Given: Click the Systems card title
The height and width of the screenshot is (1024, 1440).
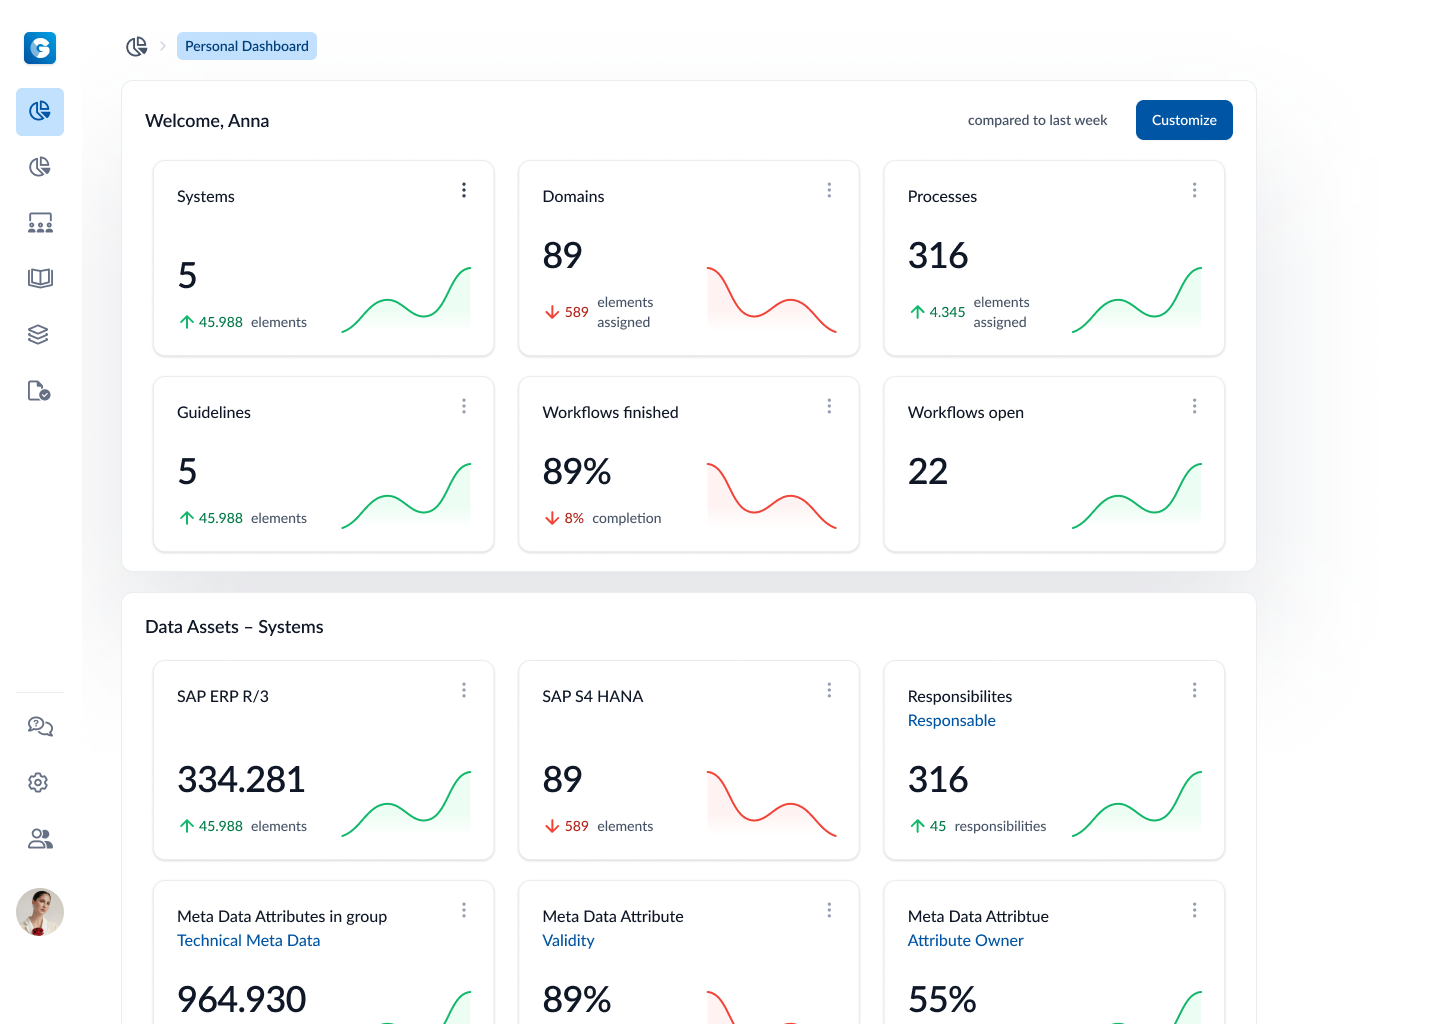Looking at the screenshot, I should [x=205, y=196].
